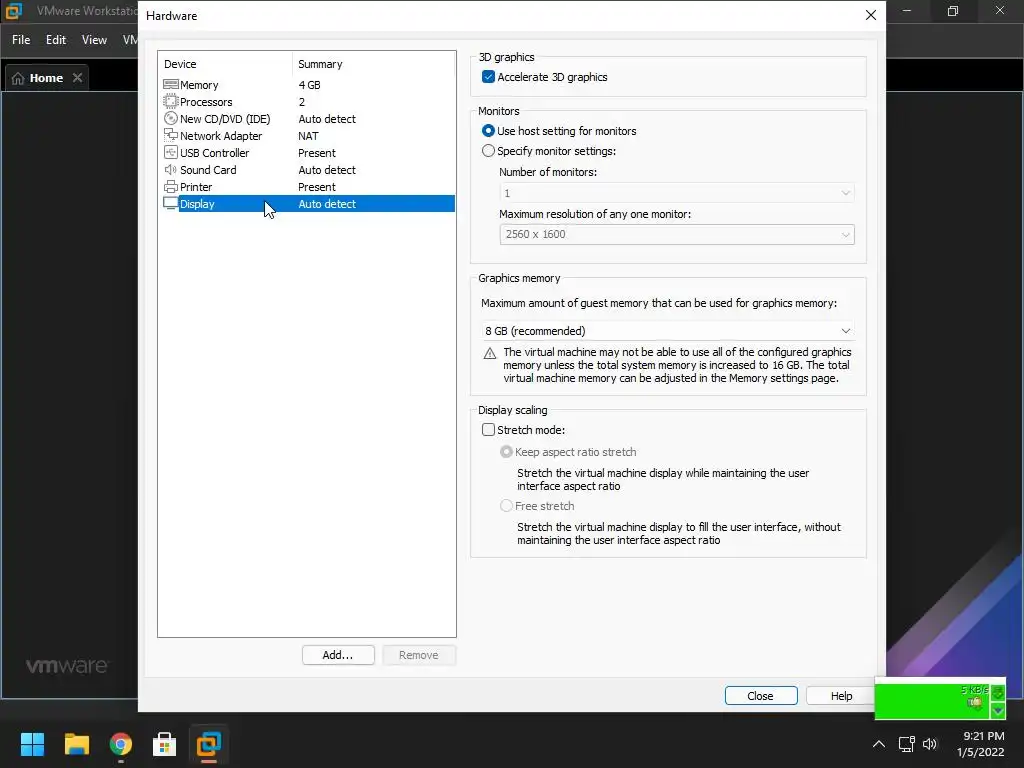This screenshot has width=1024, height=768.
Task: Select the Printer icon
Action: point(170,186)
